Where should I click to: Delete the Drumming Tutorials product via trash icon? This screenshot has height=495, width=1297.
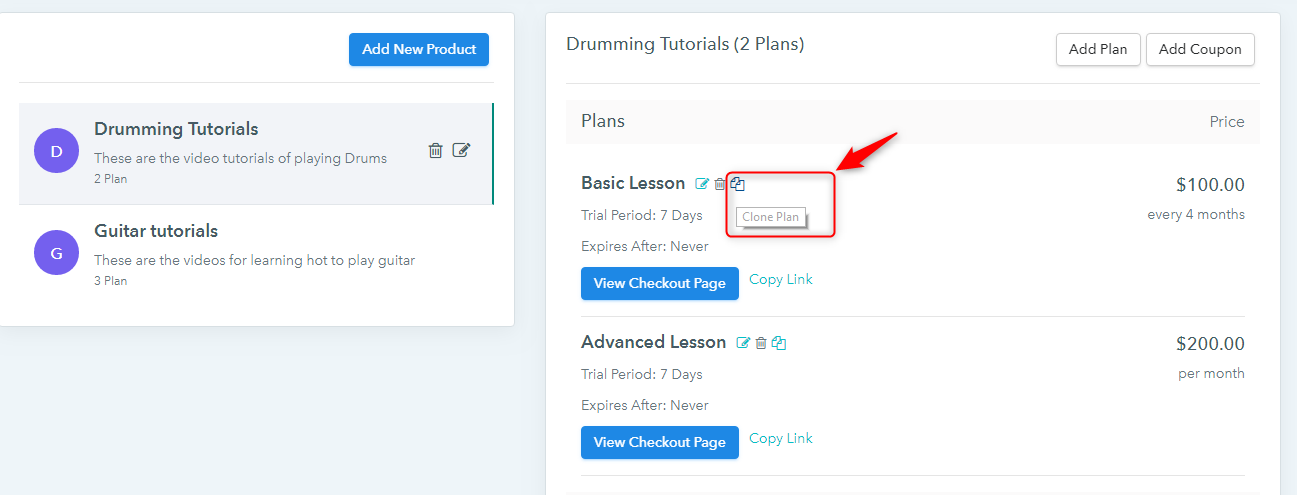[435, 150]
